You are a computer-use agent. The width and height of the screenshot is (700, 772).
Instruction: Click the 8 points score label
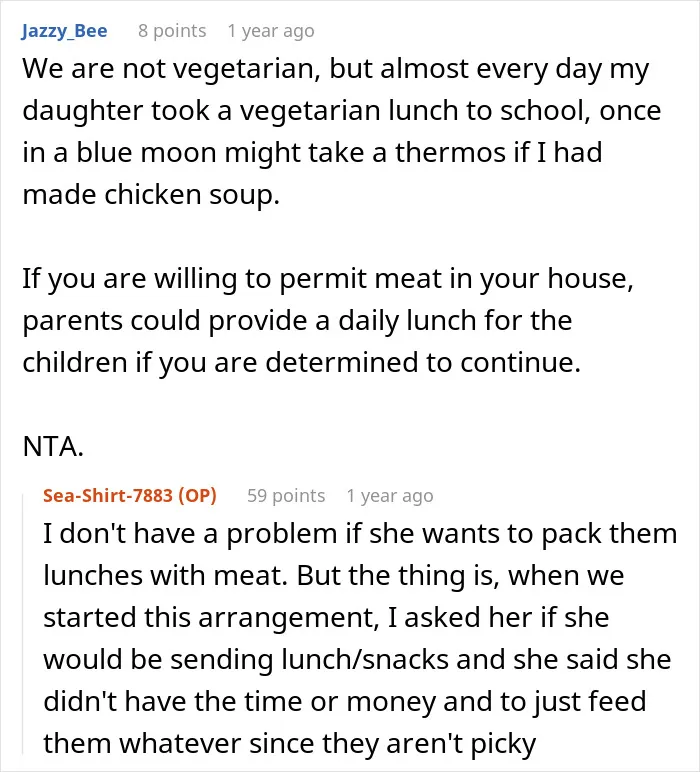tap(172, 31)
